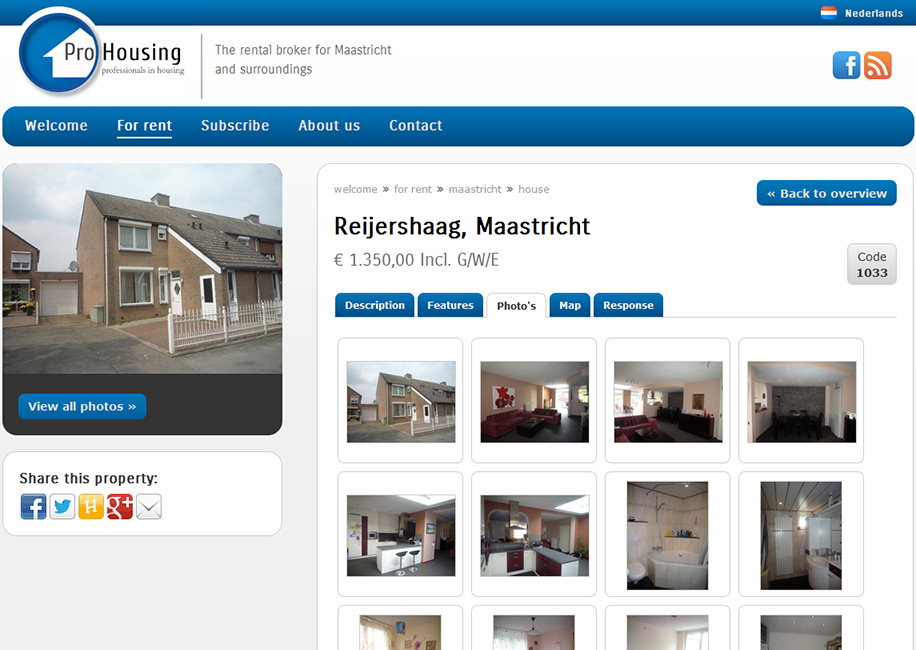Open the Subscribe menu item
The image size is (916, 650).
click(x=235, y=126)
